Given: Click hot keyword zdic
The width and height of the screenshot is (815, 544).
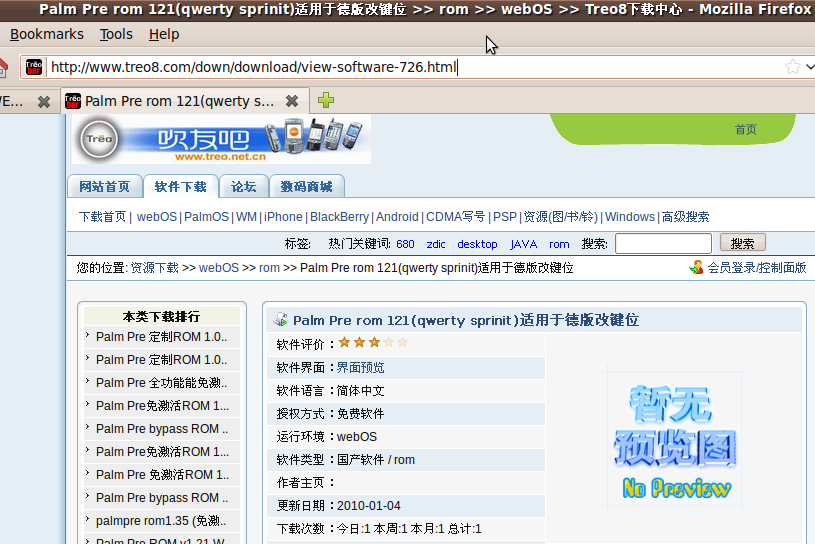Looking at the screenshot, I should (436, 244).
